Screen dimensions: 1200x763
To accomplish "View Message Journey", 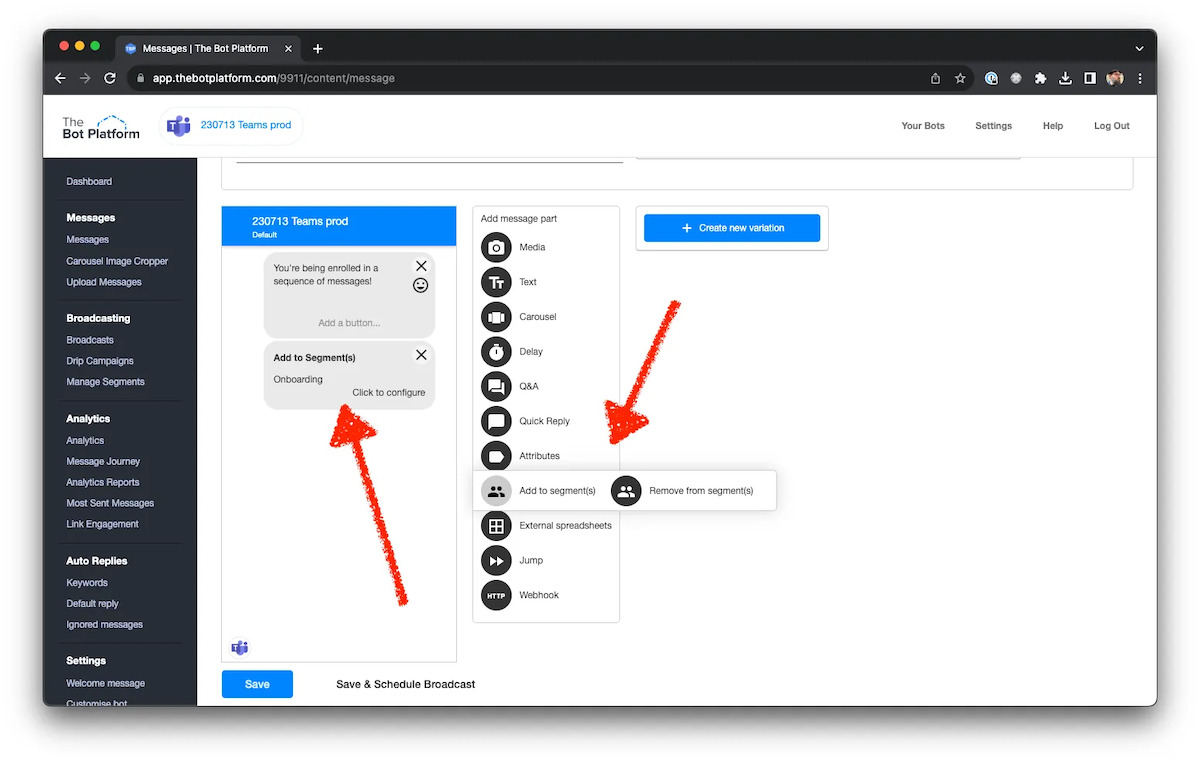I will pos(103,461).
